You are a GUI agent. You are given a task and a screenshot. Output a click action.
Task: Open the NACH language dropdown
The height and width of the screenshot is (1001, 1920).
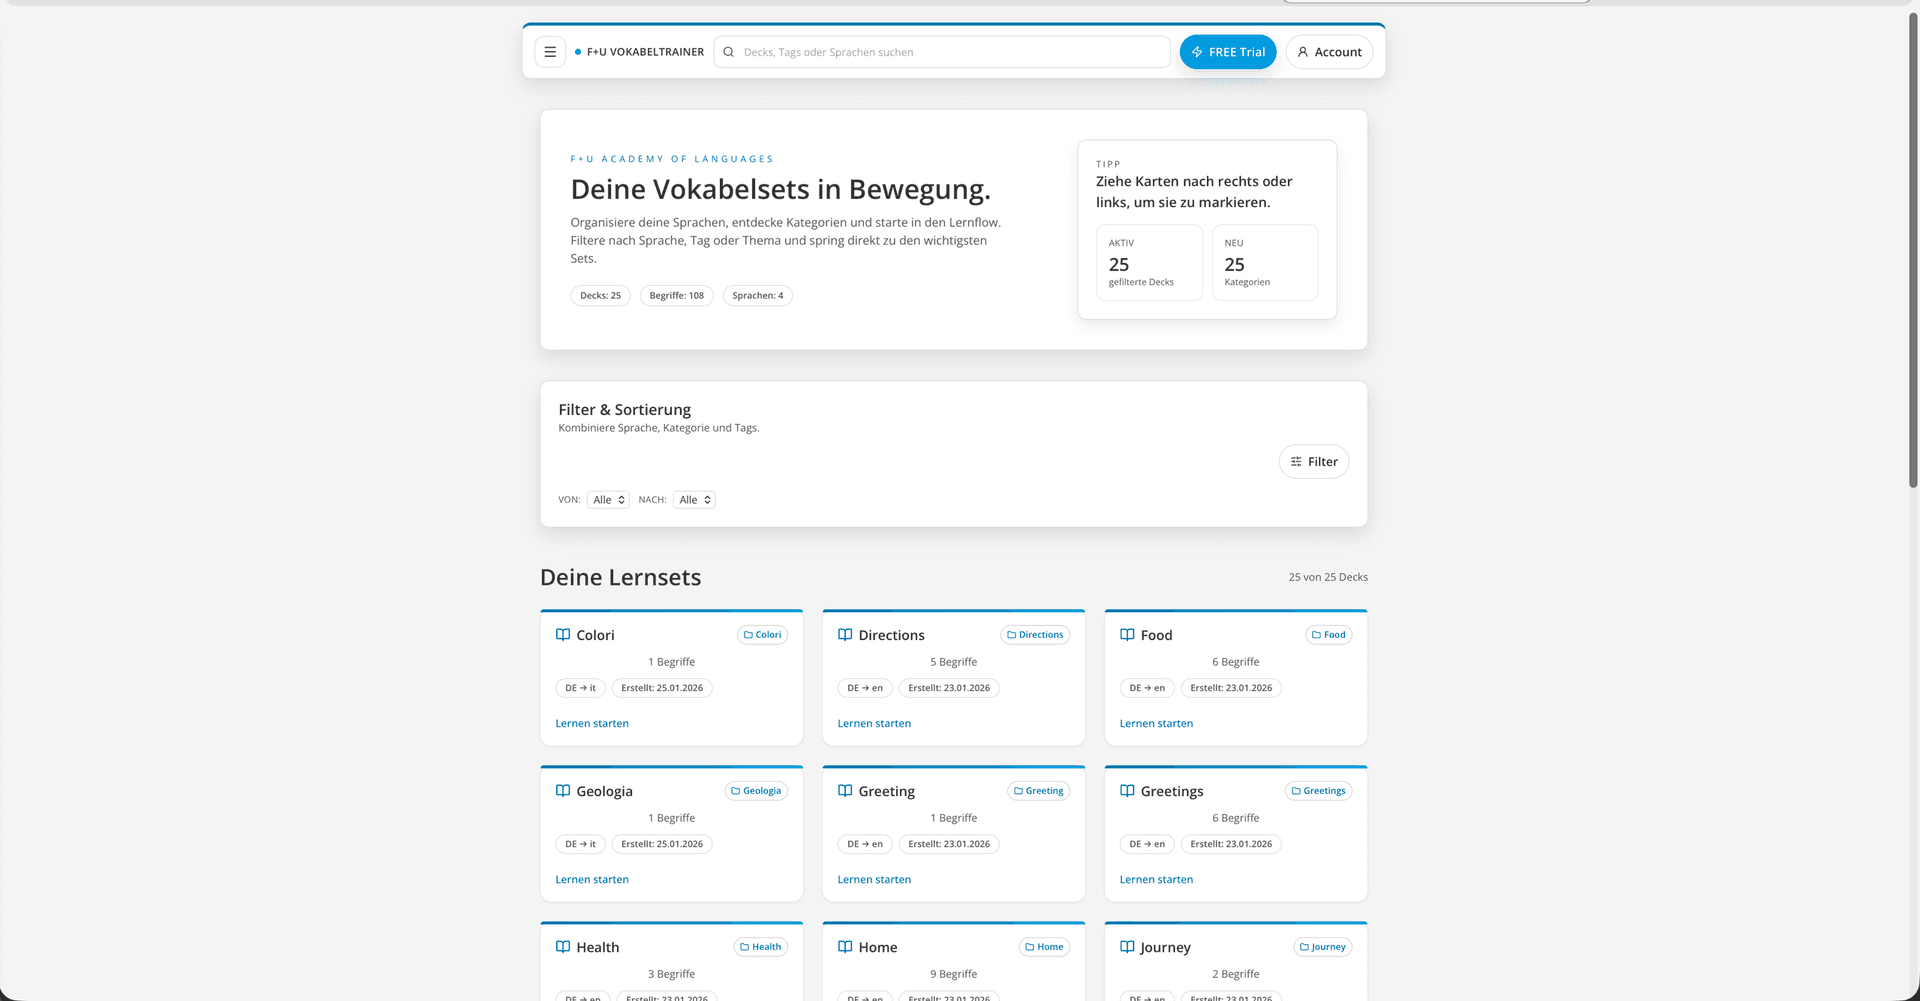click(693, 499)
